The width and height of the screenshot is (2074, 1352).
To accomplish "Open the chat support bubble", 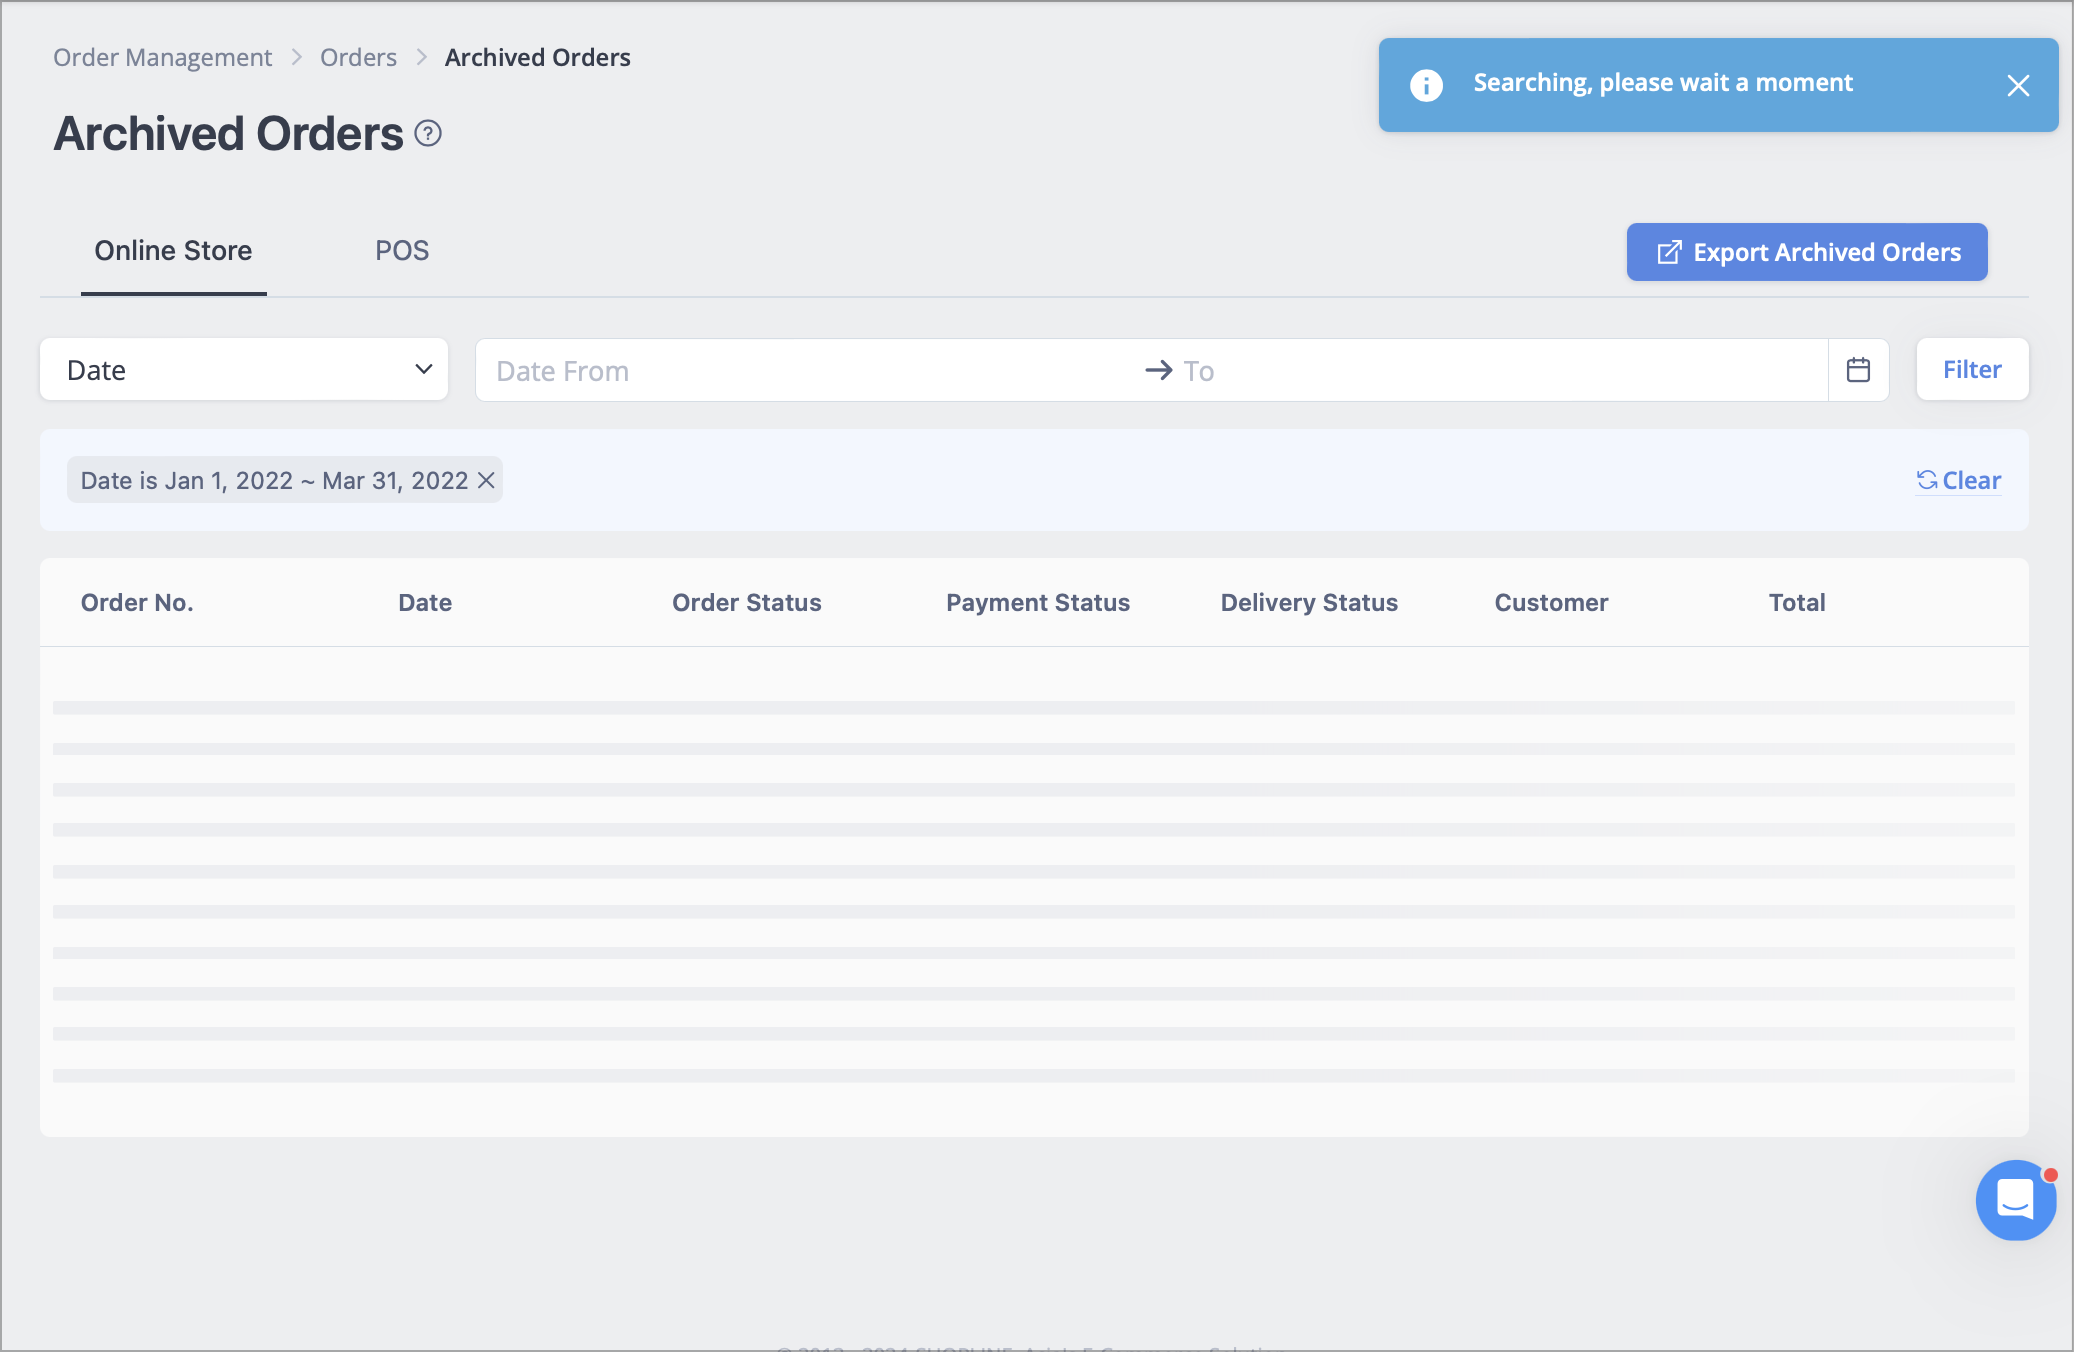I will coord(2015,1200).
